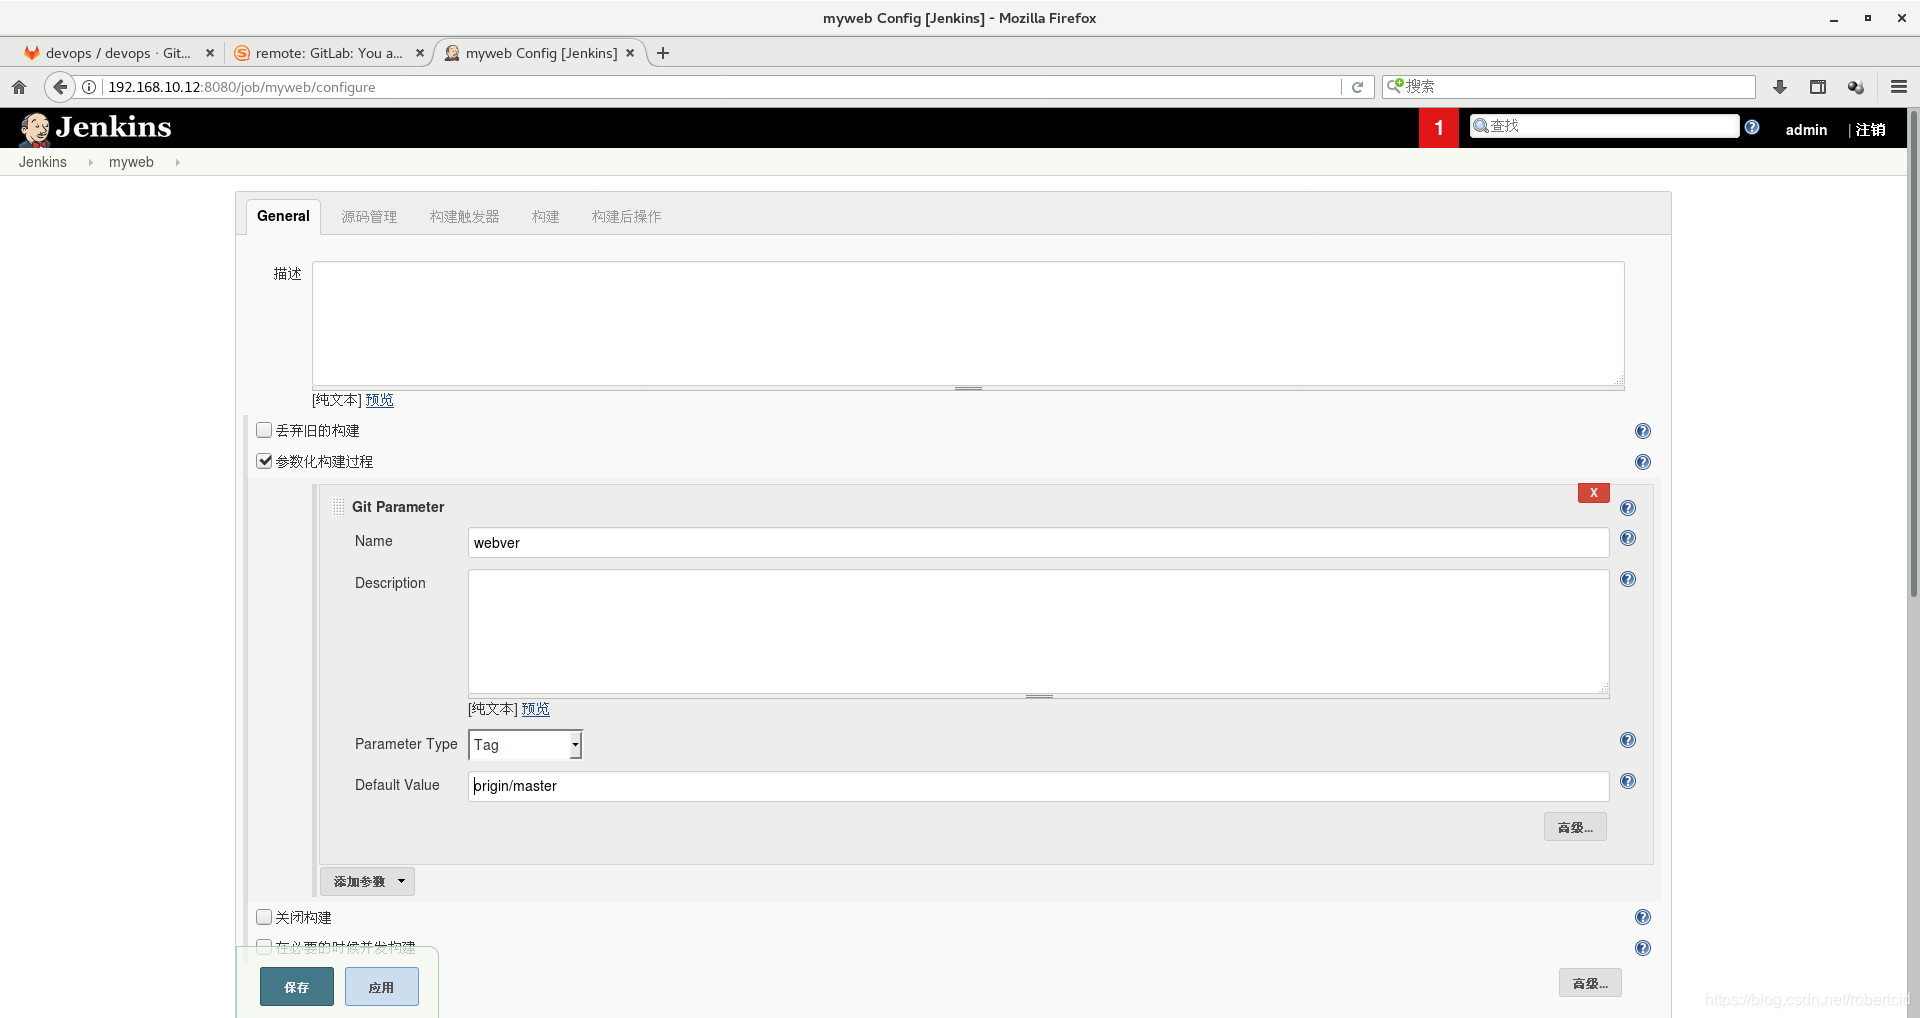Close the 'remote: GitLab' tab

pos(420,53)
